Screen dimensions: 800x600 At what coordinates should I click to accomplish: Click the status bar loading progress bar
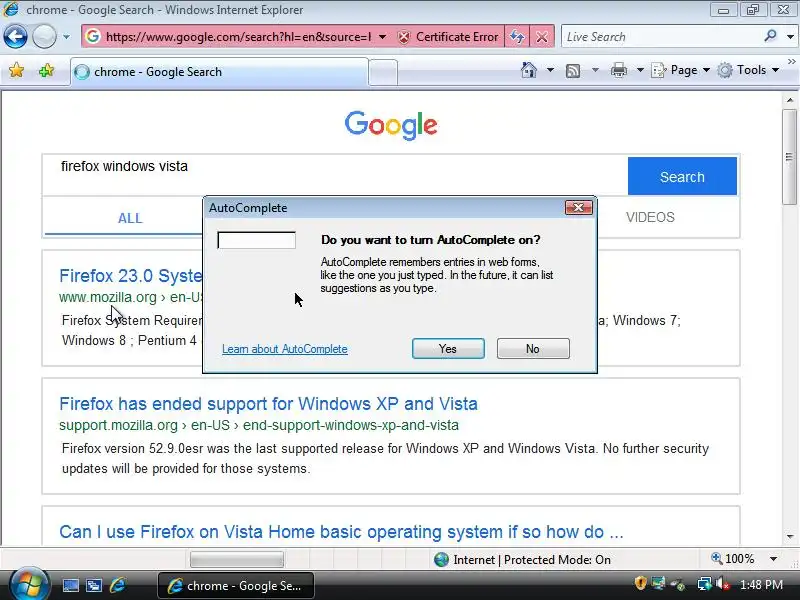click(237, 560)
